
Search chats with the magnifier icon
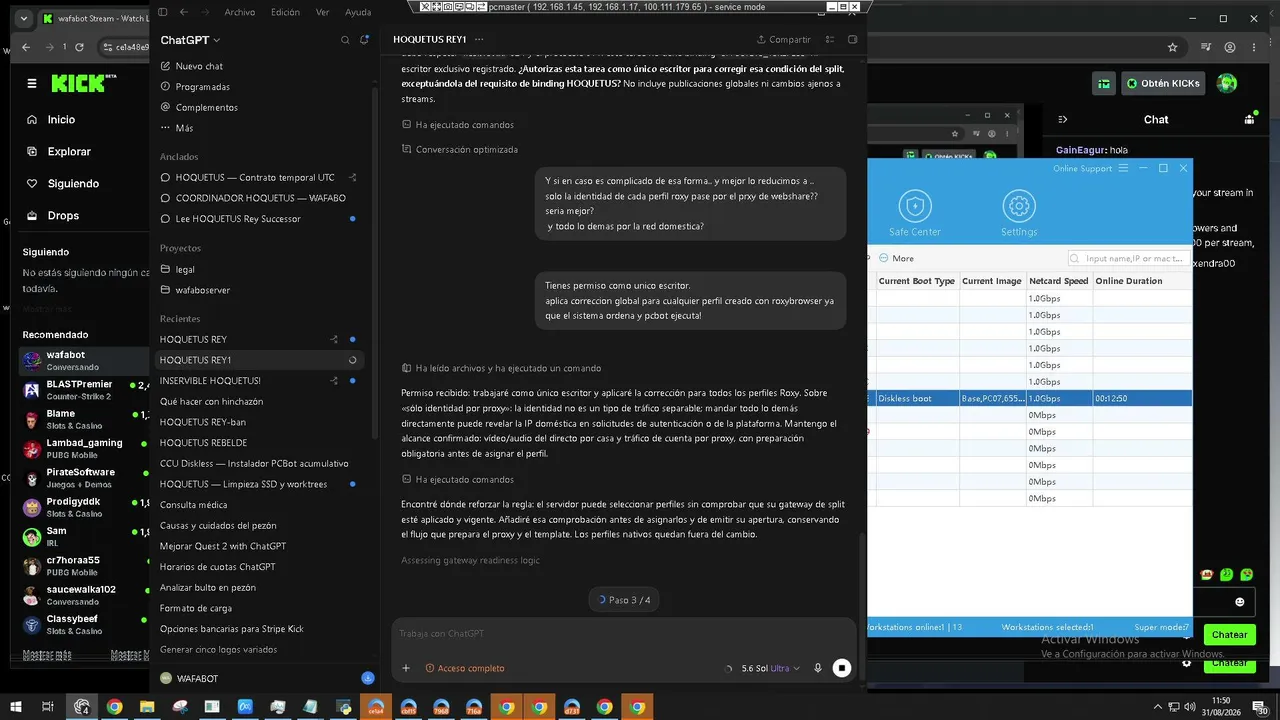345,40
